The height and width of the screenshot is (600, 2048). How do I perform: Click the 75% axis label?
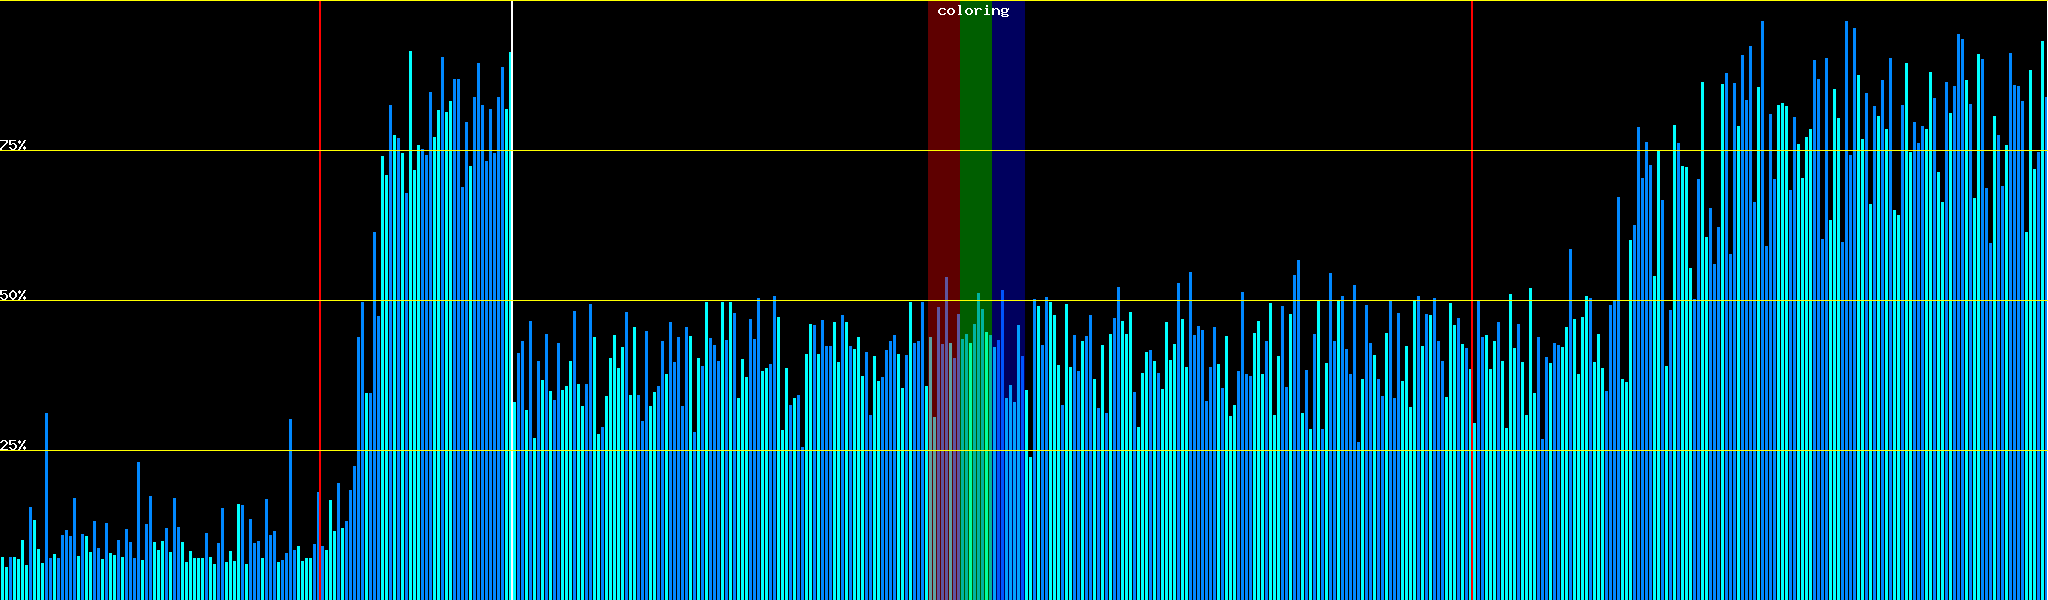pos(13,145)
